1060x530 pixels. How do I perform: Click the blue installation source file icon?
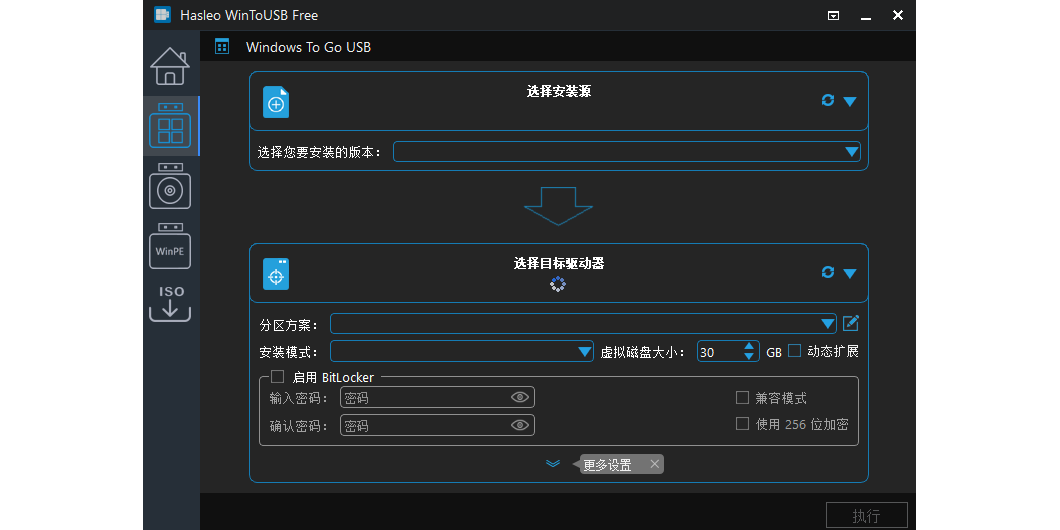click(276, 102)
